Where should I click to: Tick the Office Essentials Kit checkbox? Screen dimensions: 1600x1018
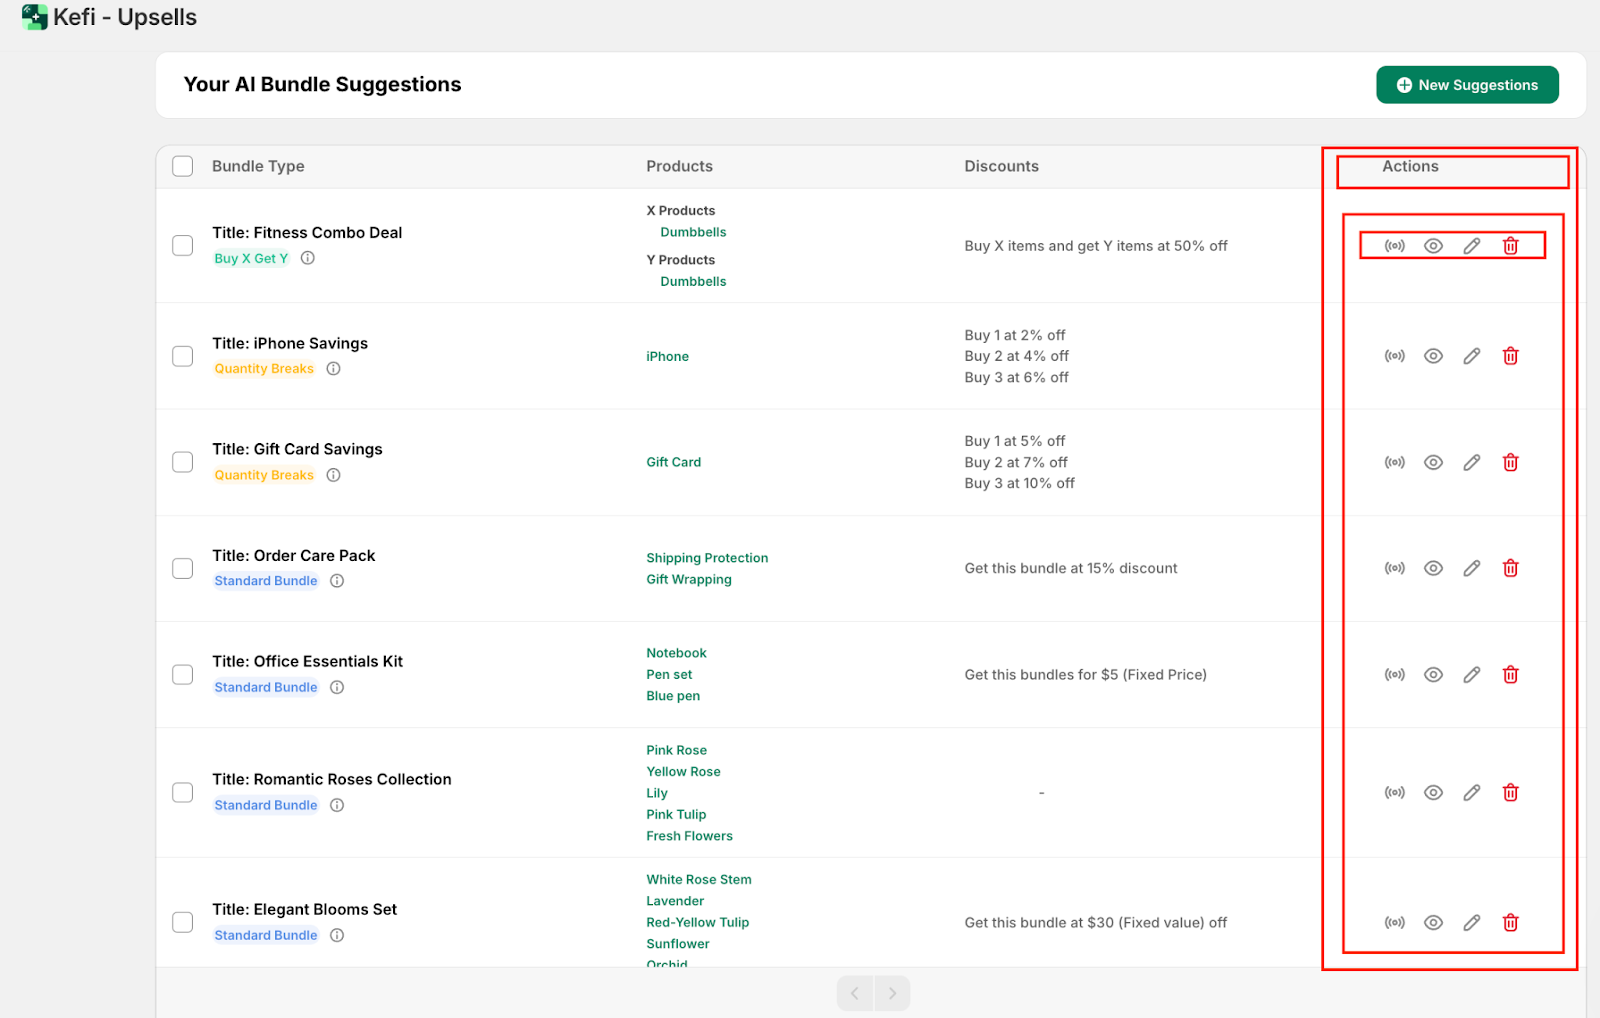(x=183, y=675)
